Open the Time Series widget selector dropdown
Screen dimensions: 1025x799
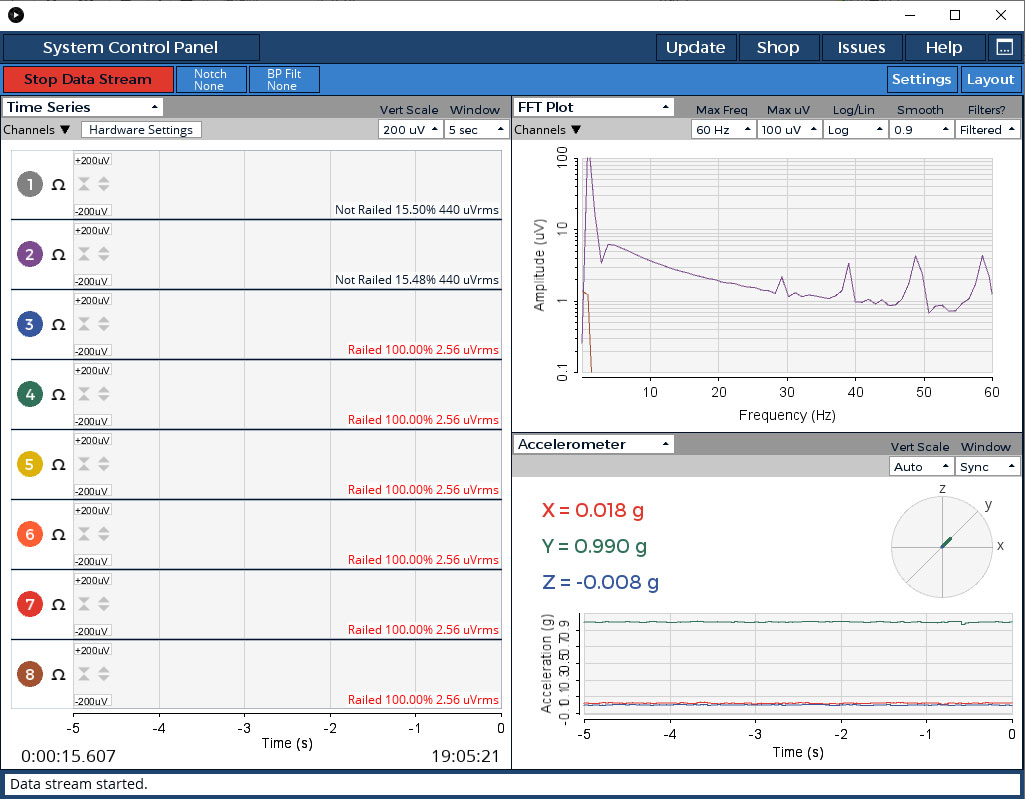click(83, 107)
